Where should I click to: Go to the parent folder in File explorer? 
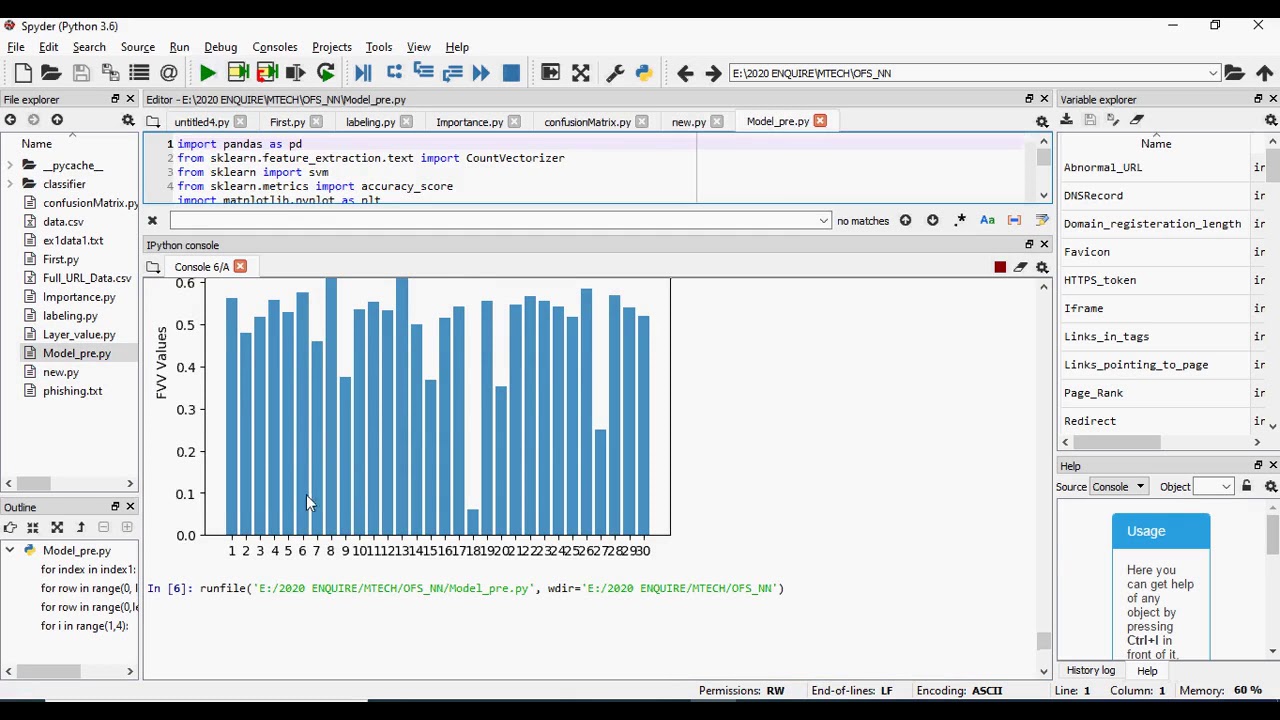57,120
